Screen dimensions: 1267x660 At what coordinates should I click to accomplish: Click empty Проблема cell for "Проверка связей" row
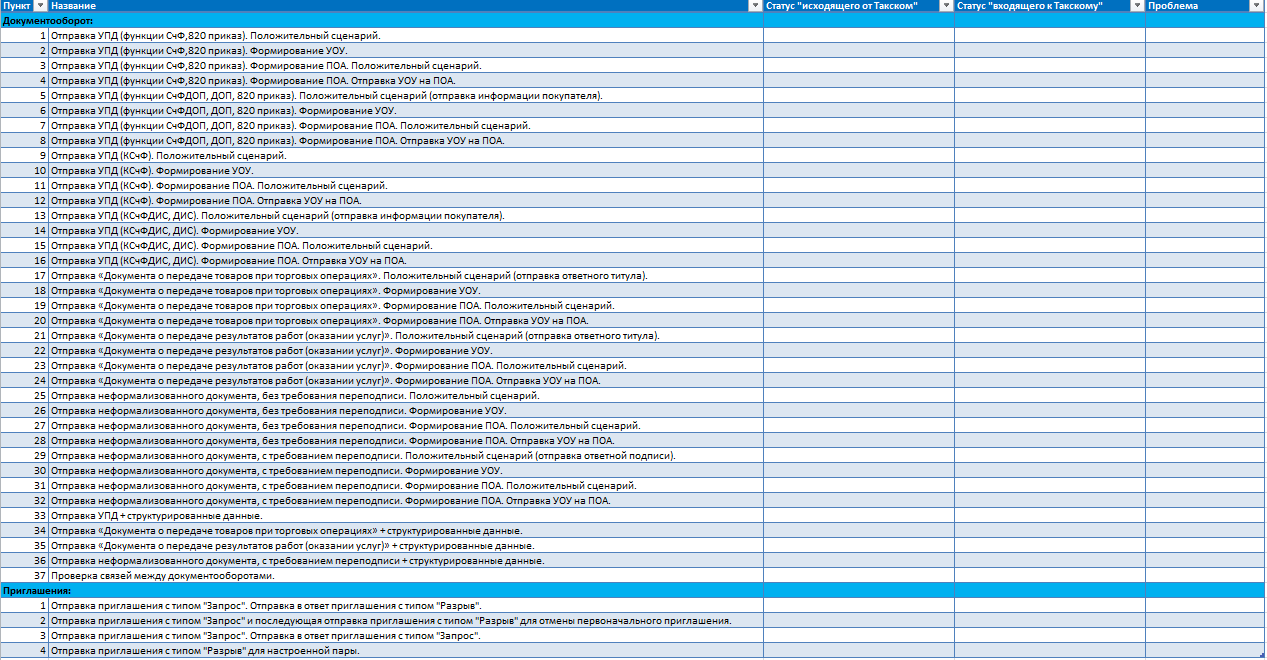coord(1204,575)
